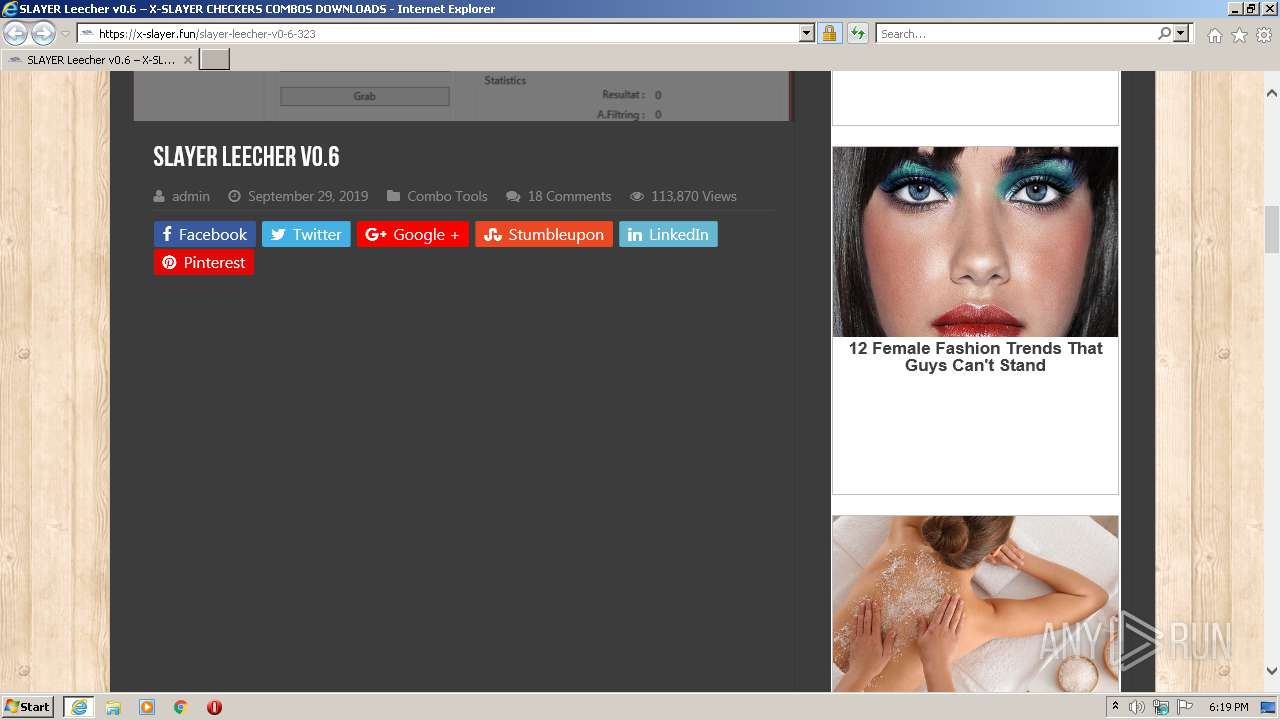Click the Show desktop strip
Screen dimensions: 1280x720
tap(1269, 707)
